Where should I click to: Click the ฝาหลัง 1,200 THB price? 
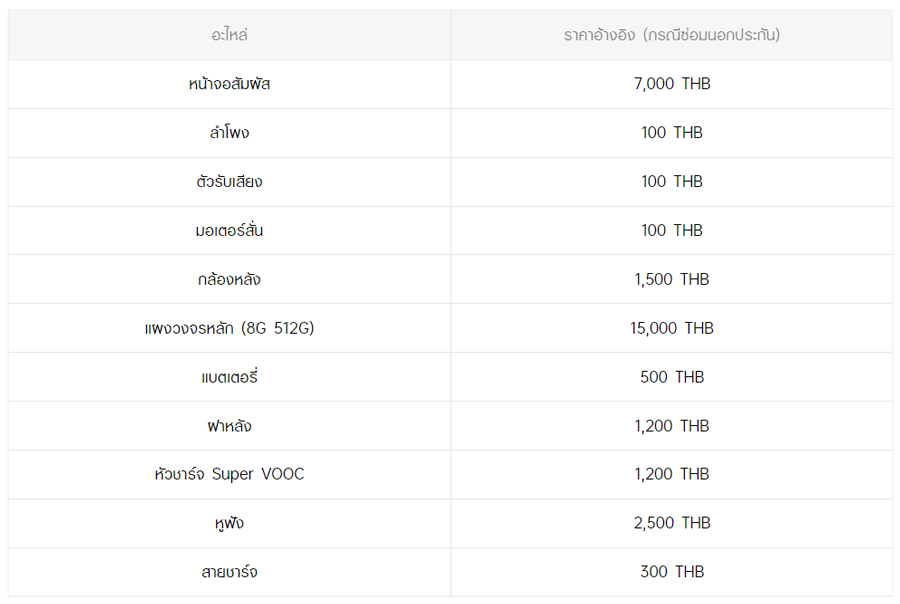pyautogui.click(x=671, y=426)
